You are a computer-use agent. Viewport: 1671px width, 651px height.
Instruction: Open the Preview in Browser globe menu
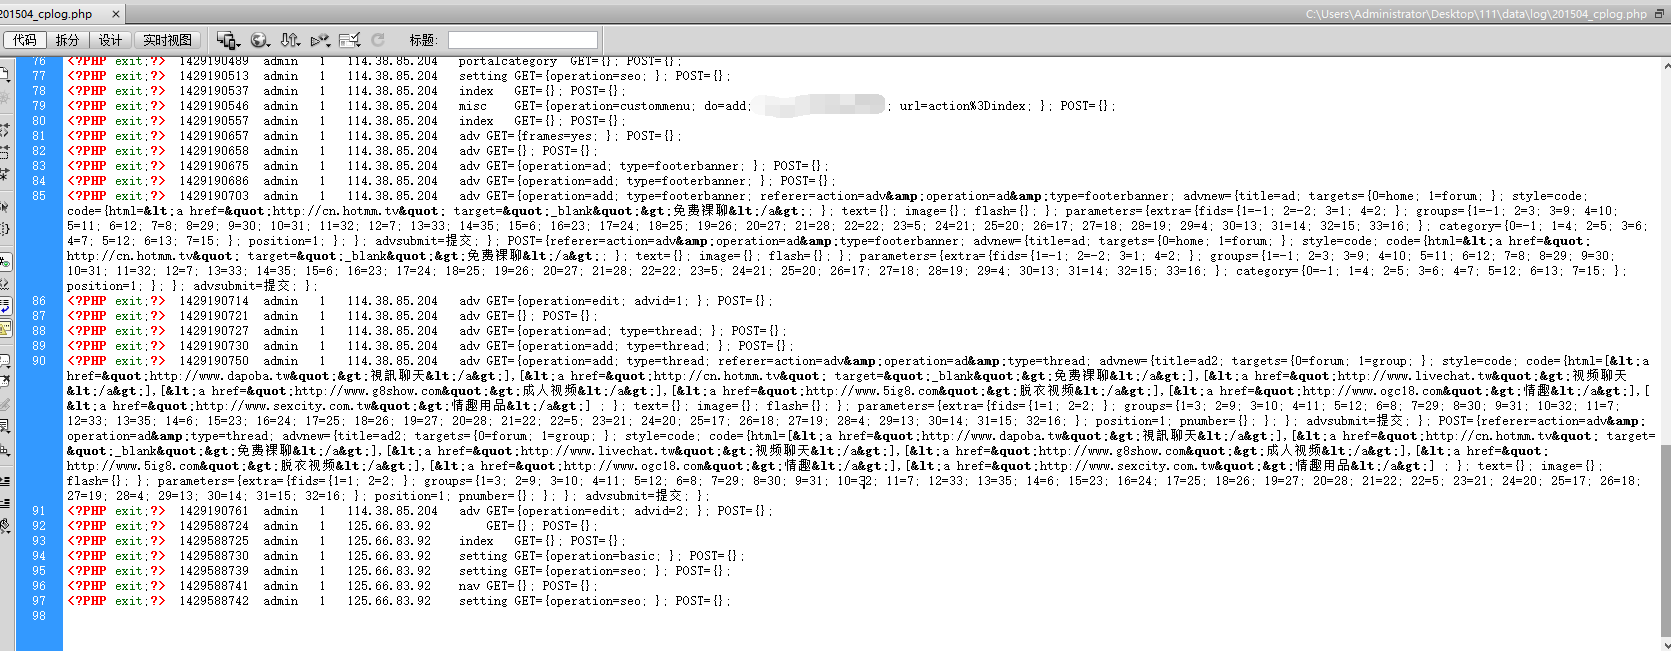[x=260, y=40]
